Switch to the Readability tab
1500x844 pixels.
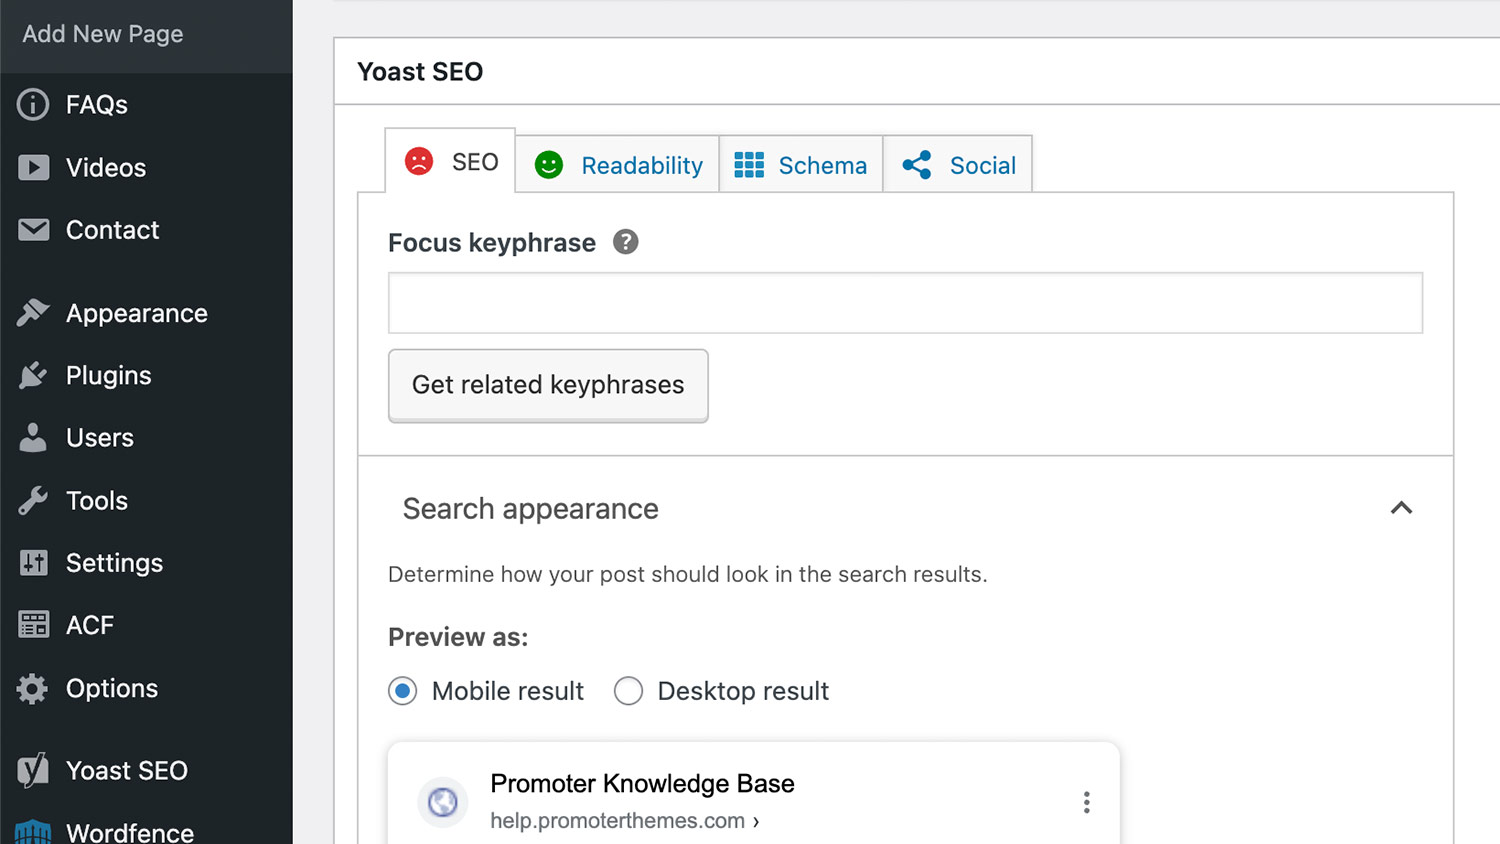[x=619, y=165]
